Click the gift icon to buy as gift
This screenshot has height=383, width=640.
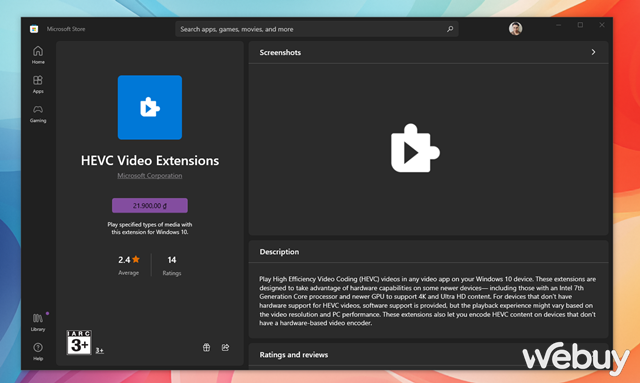click(x=207, y=347)
